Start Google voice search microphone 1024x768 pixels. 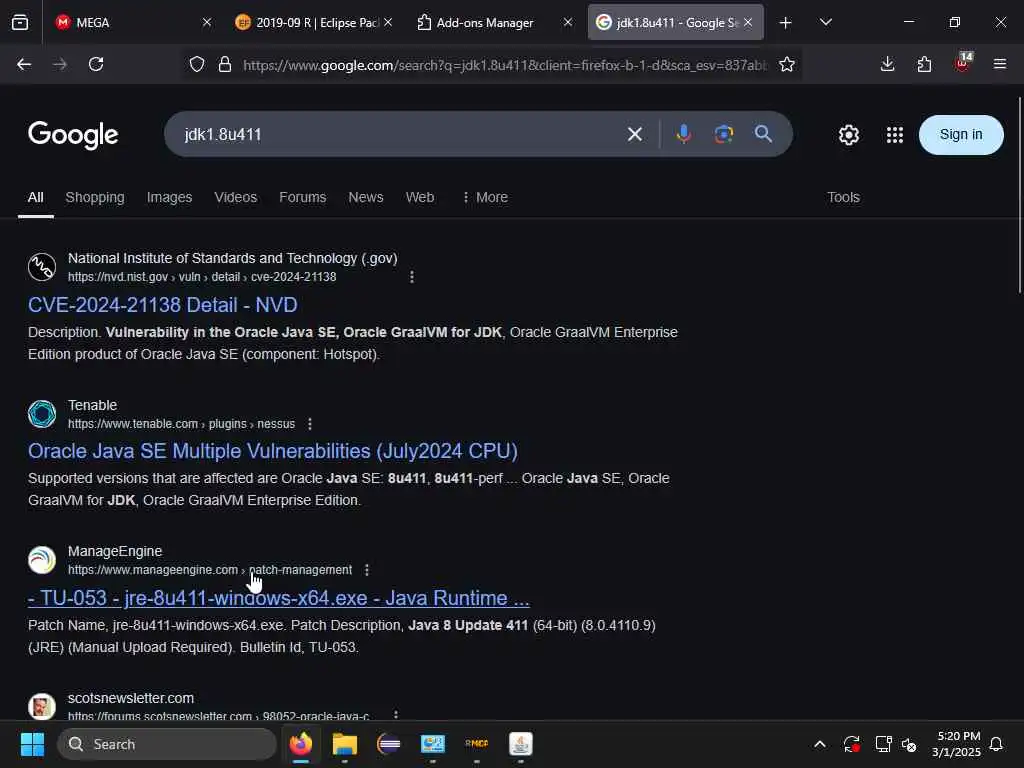coord(683,135)
